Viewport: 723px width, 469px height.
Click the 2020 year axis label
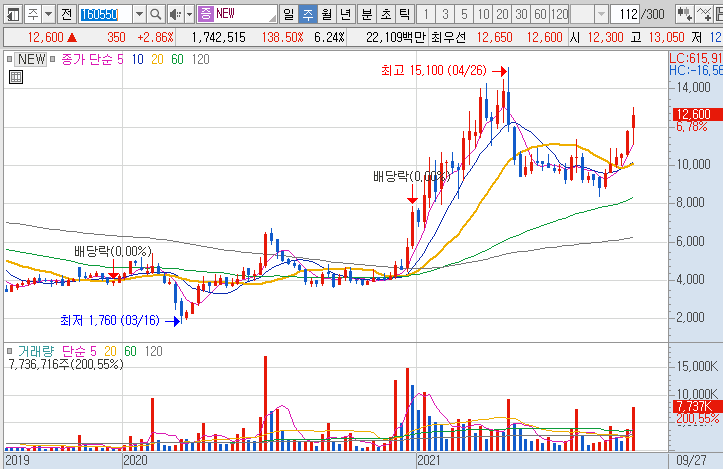(135, 460)
